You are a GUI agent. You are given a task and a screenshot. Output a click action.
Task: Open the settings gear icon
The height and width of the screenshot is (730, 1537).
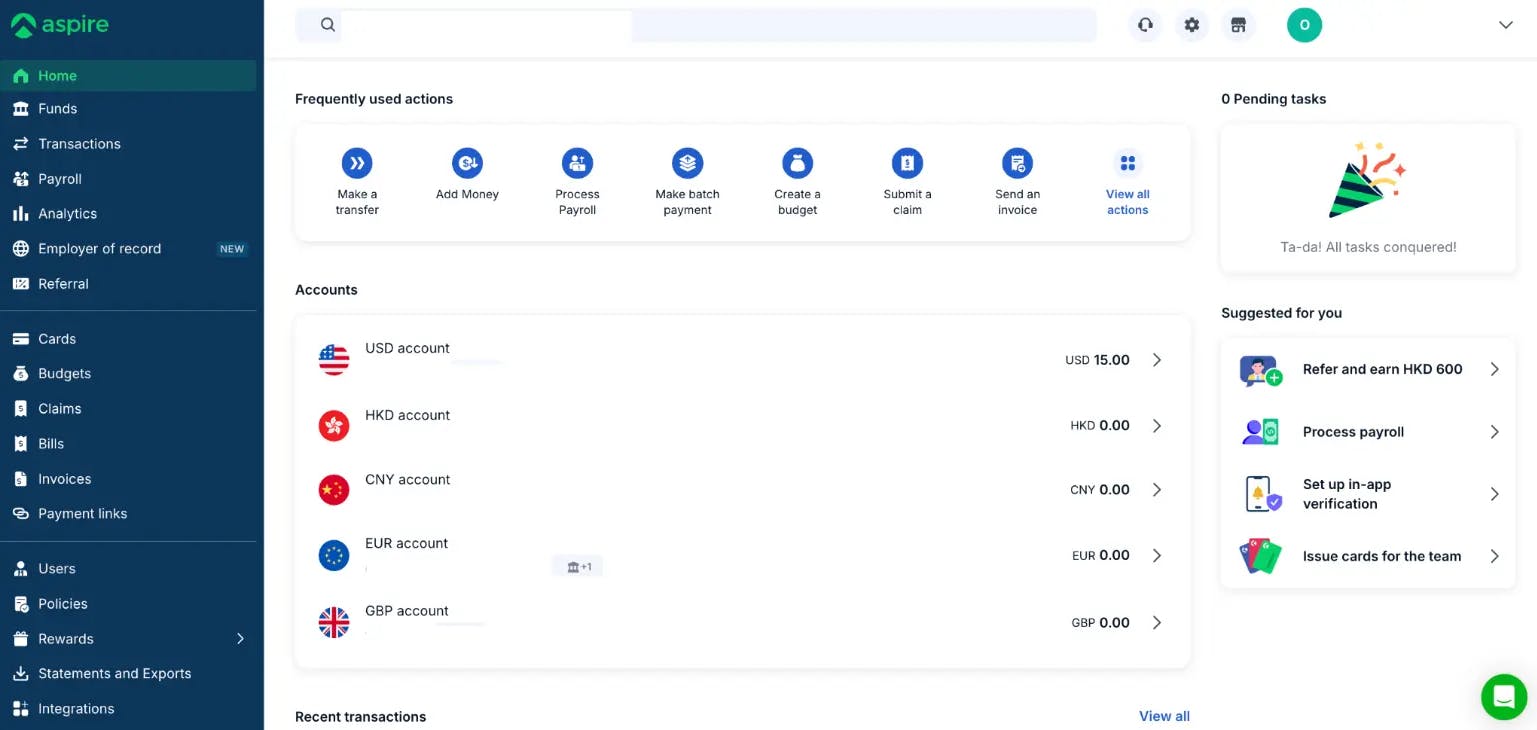coord(1191,24)
